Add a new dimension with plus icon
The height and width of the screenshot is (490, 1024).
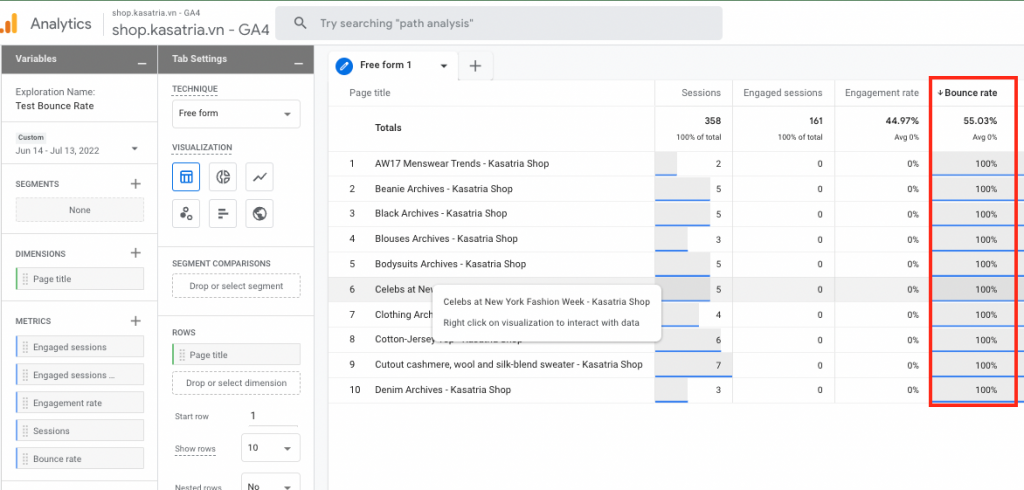(136, 253)
